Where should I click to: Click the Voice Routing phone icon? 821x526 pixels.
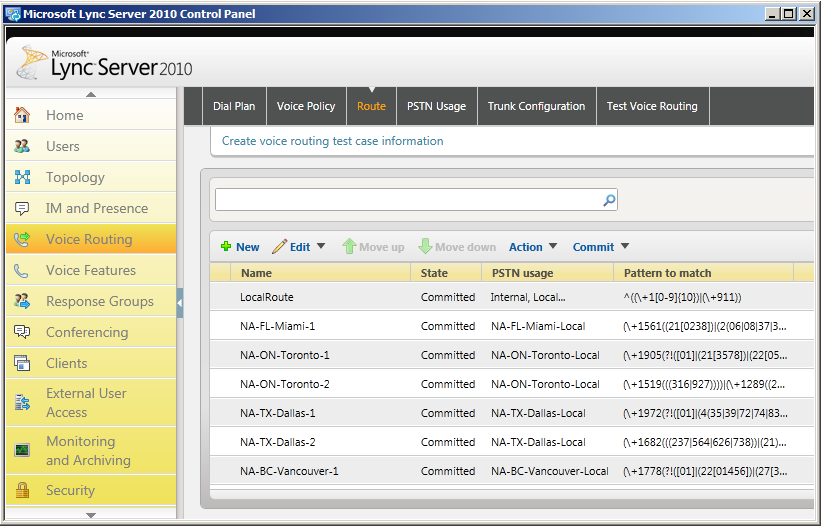pos(22,239)
